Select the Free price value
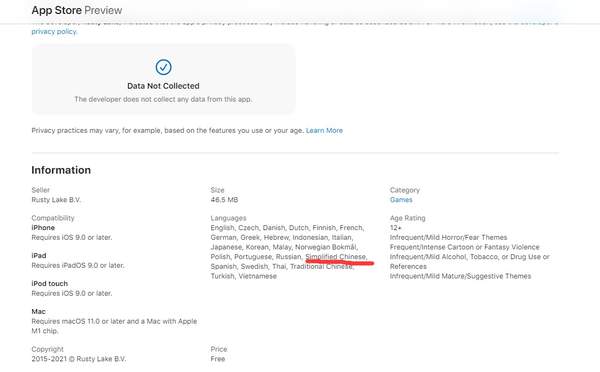Image resolution: width=600 pixels, height=372 pixels. pyautogui.click(x=218, y=359)
